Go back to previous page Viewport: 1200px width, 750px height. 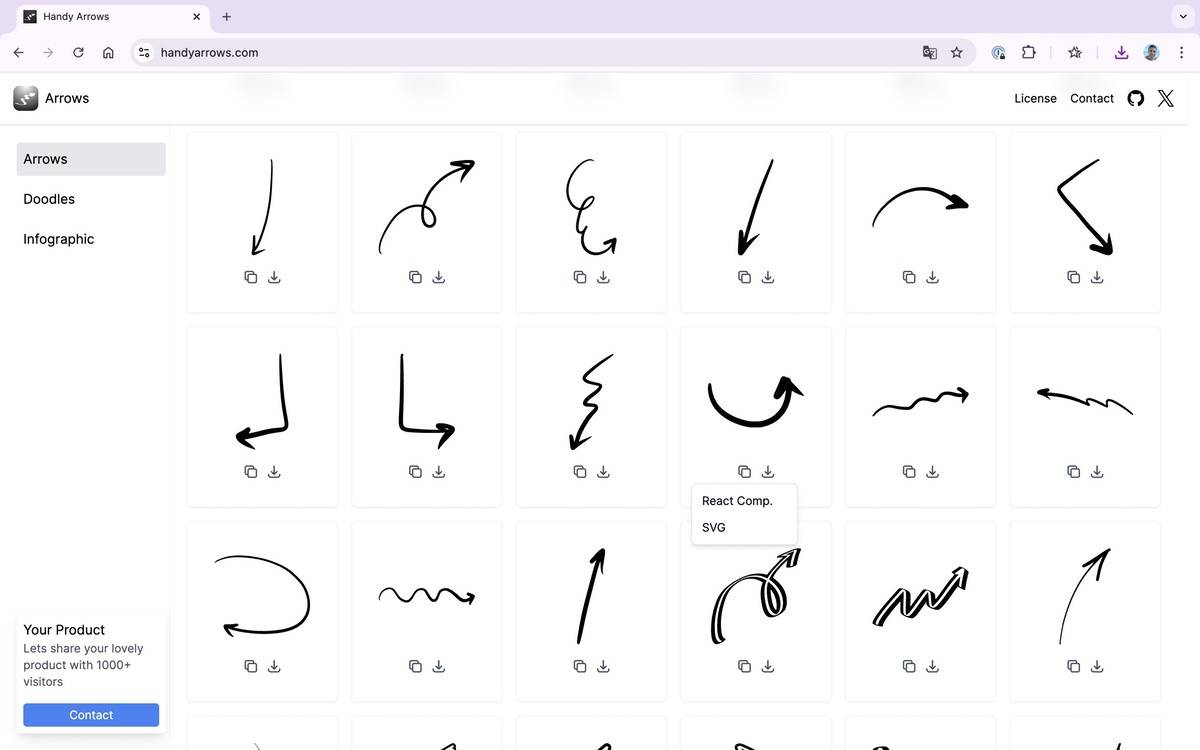(18, 52)
